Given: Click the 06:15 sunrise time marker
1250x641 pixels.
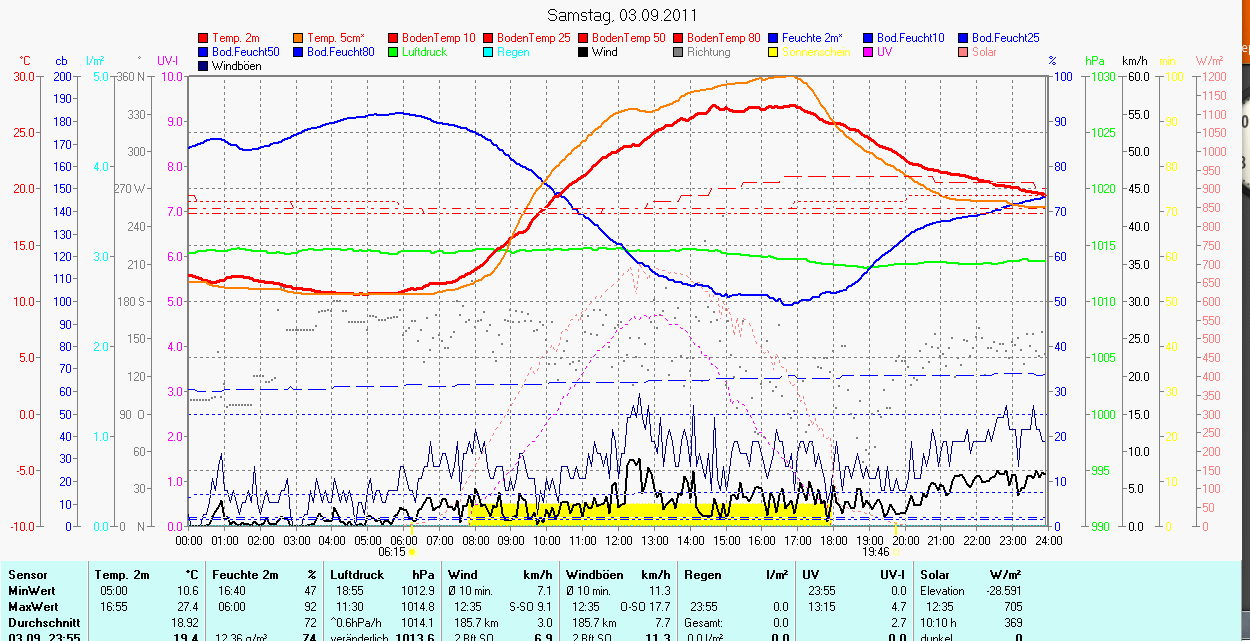Looking at the screenshot, I should click(392, 551).
